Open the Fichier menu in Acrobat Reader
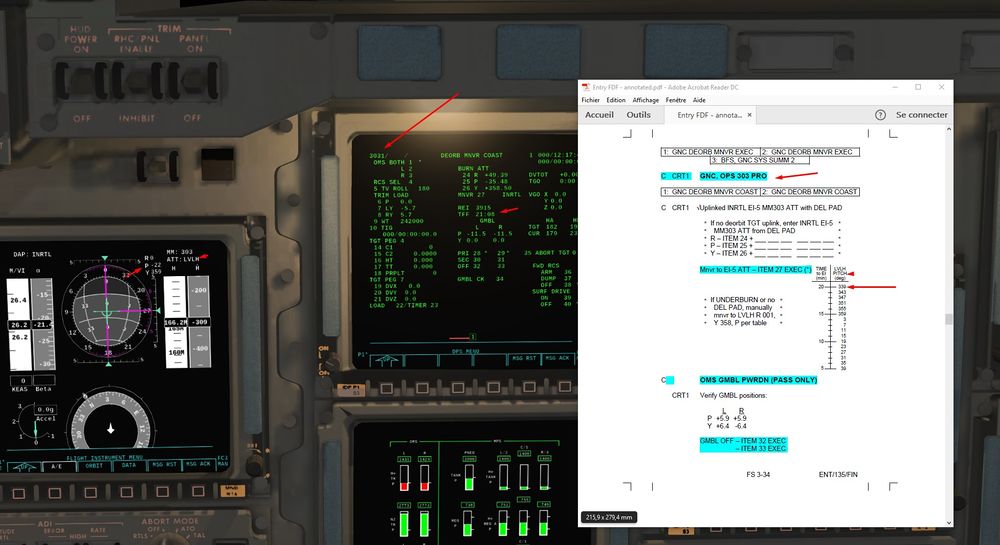Screen dimensions: 1000x545 590,100
